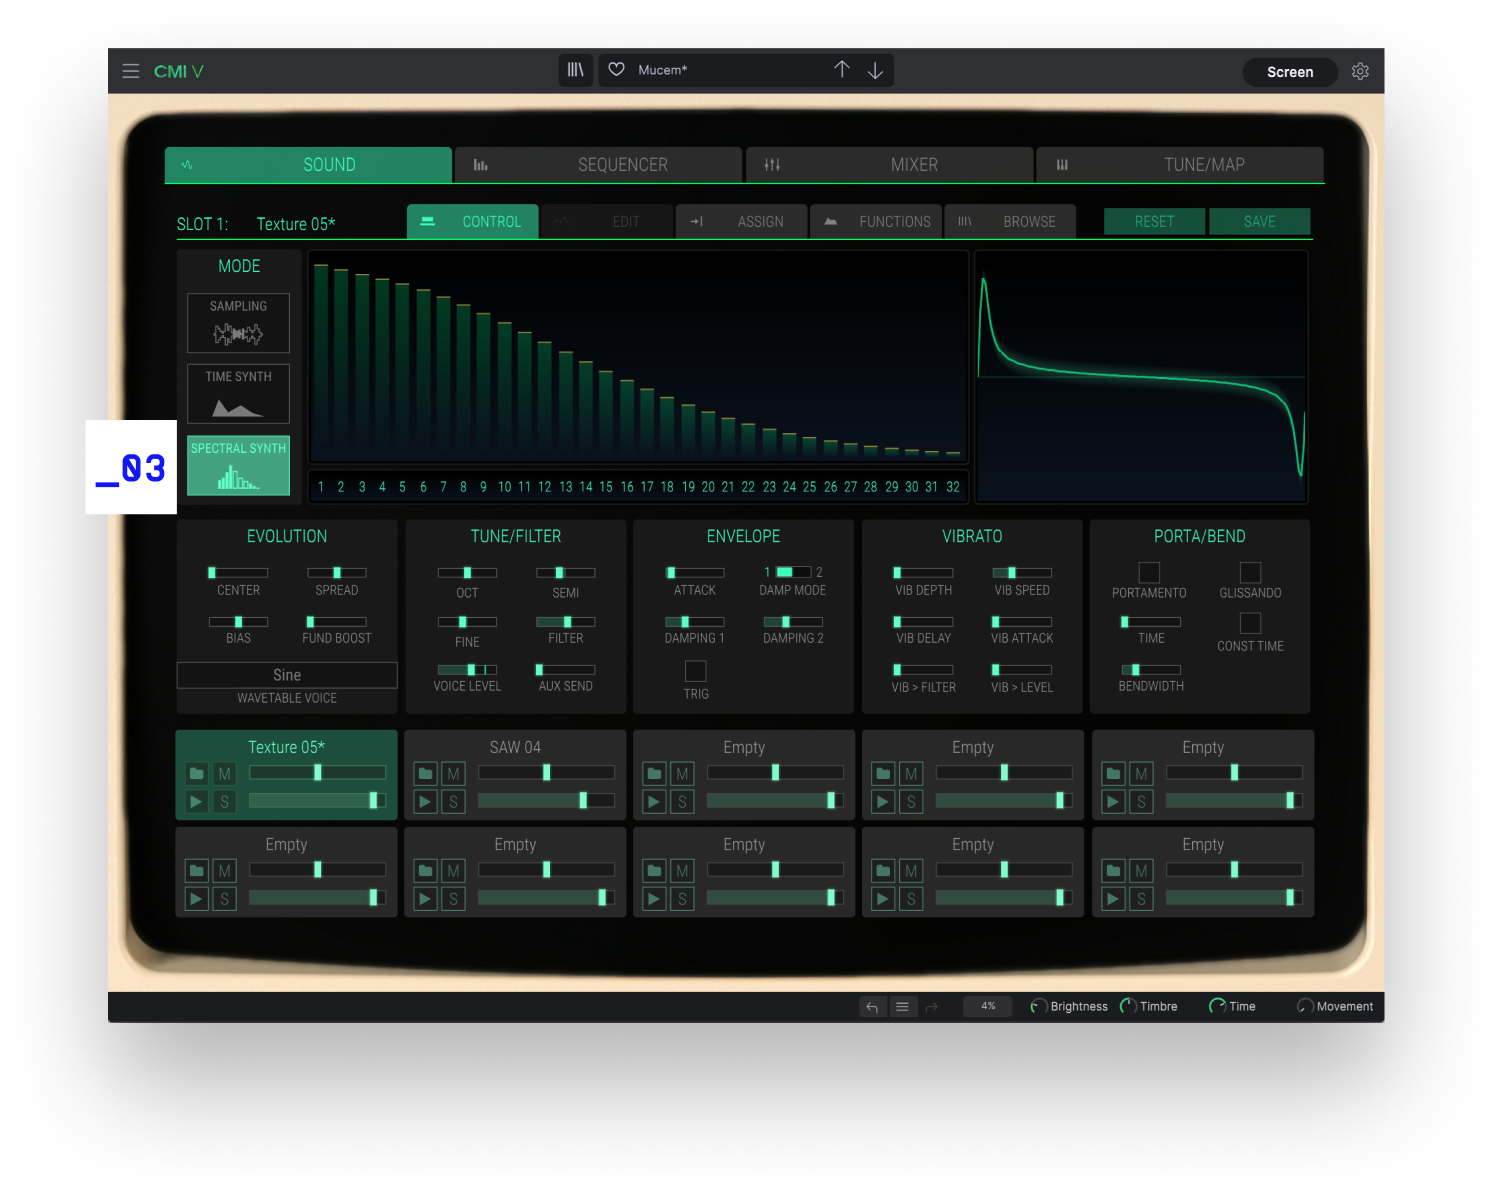Open the settings gear icon

tap(1360, 72)
